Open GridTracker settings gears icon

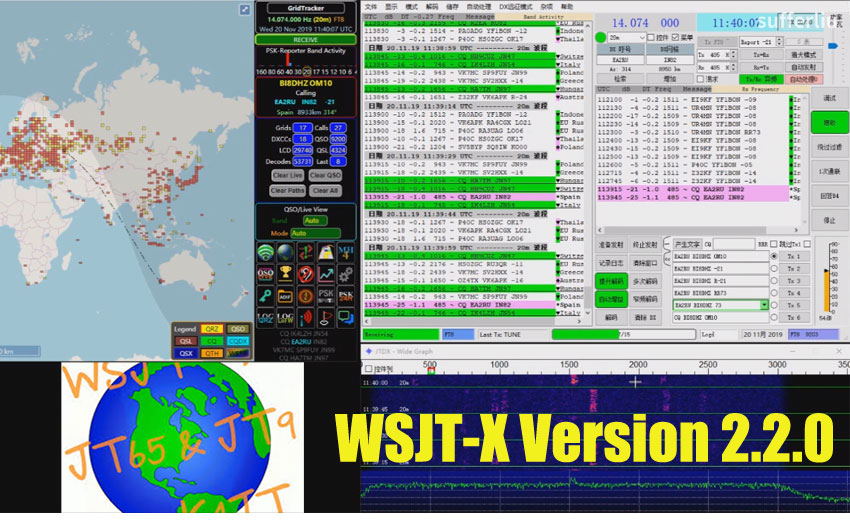[346, 274]
